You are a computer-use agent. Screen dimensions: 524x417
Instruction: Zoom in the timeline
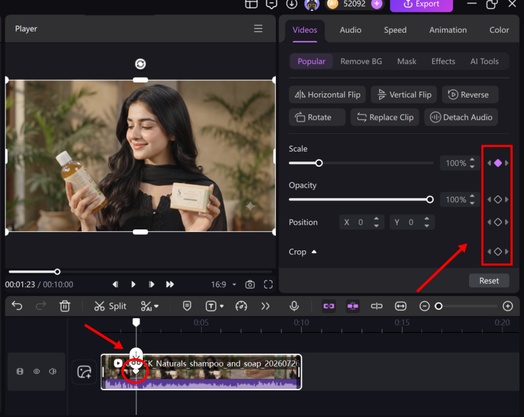[x=508, y=306]
